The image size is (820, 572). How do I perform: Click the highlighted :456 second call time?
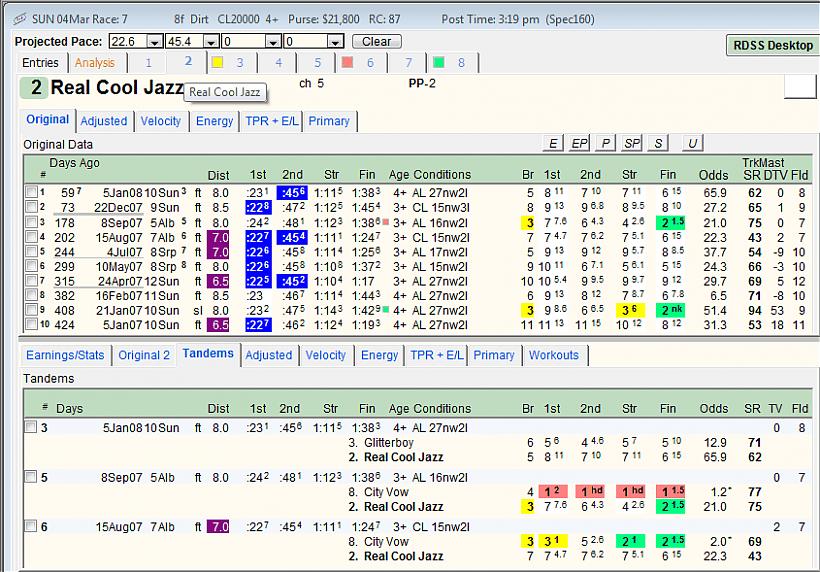292,192
